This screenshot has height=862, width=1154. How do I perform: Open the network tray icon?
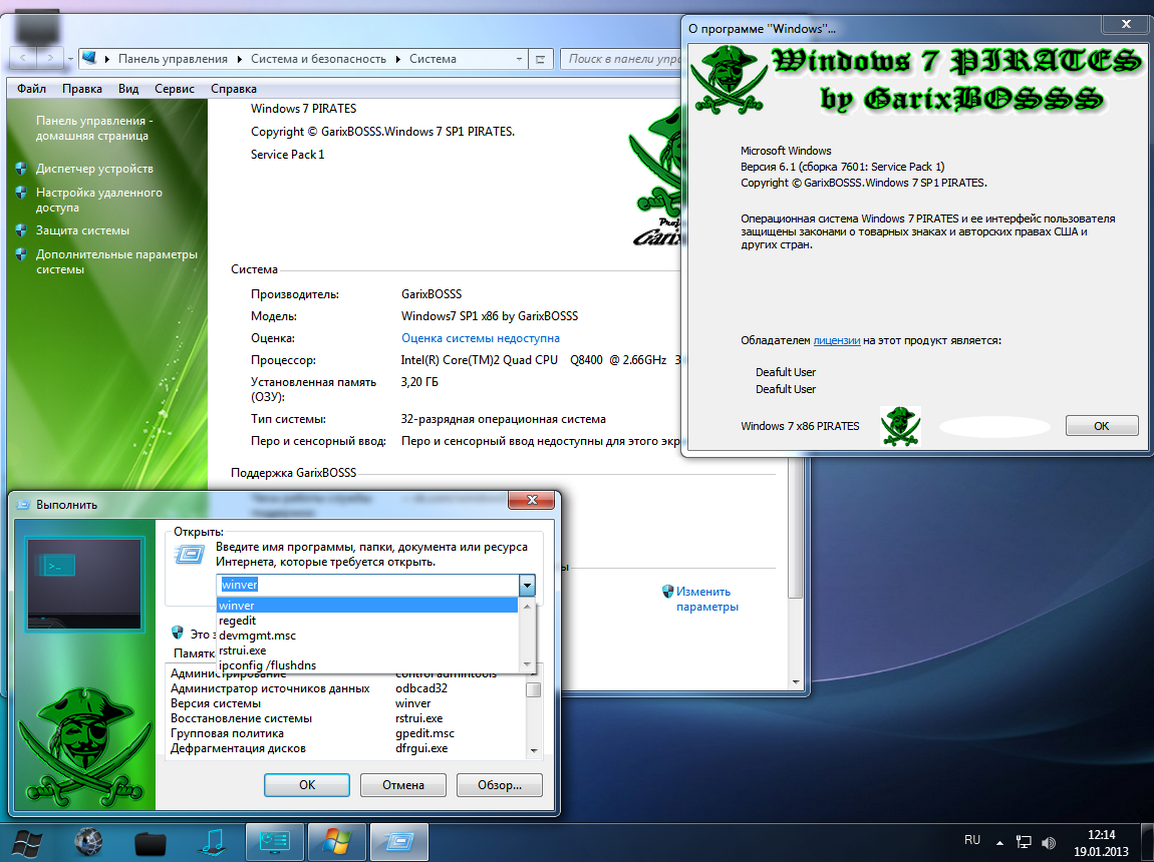[x=1023, y=842]
